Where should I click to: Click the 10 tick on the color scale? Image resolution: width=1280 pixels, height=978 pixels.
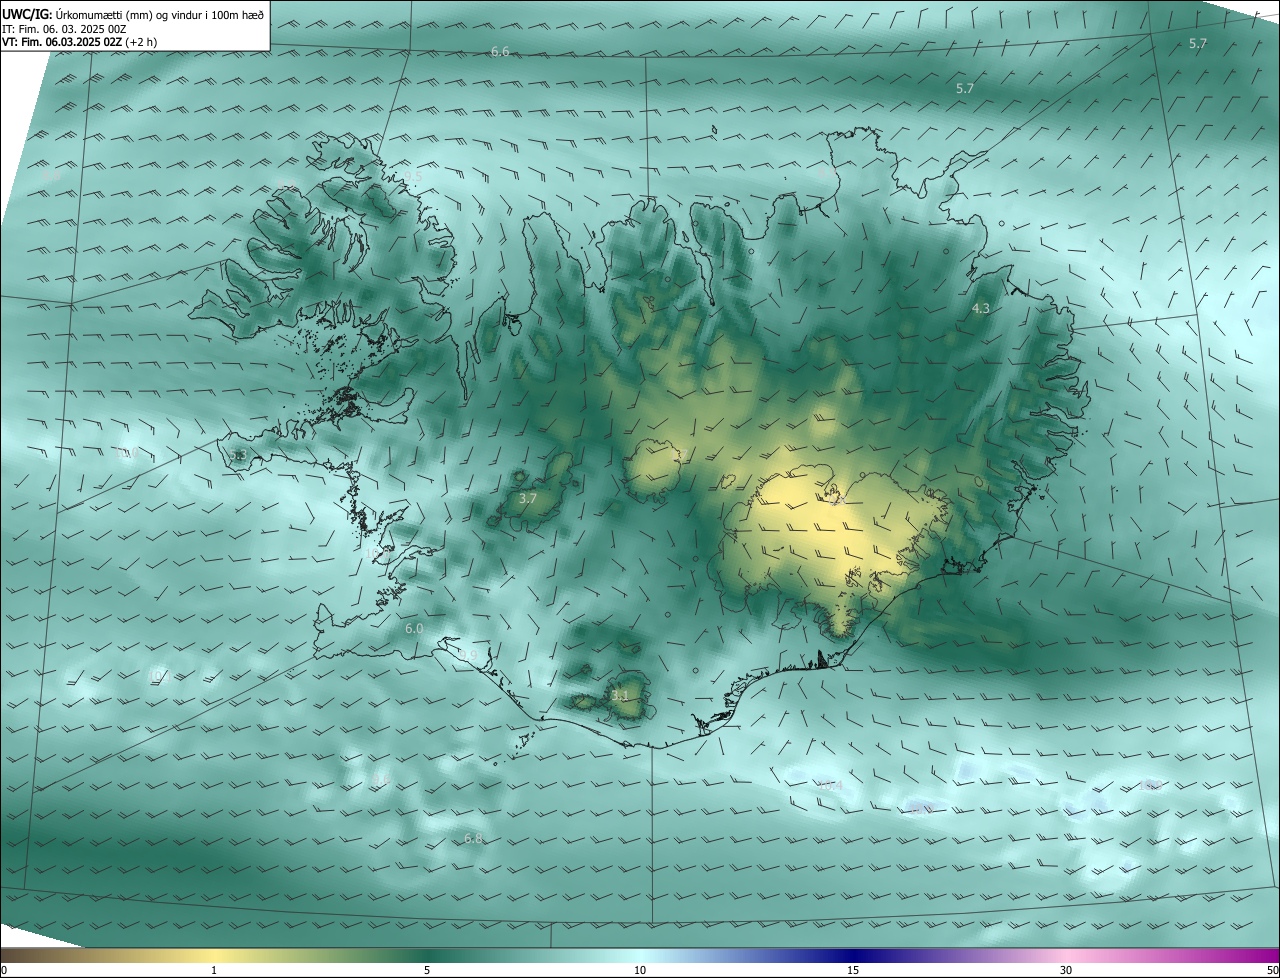(640, 970)
